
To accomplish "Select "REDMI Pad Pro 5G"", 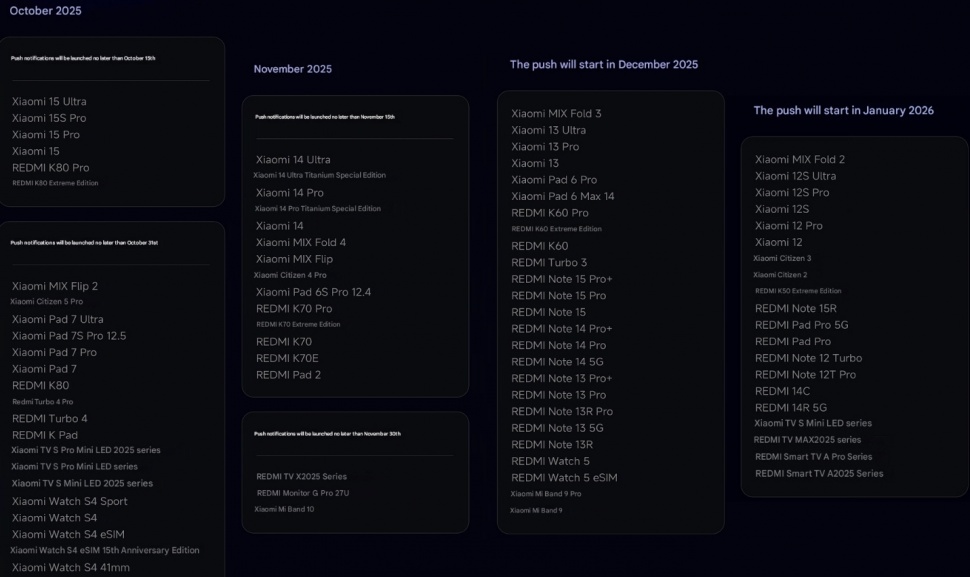I will tap(801, 325).
